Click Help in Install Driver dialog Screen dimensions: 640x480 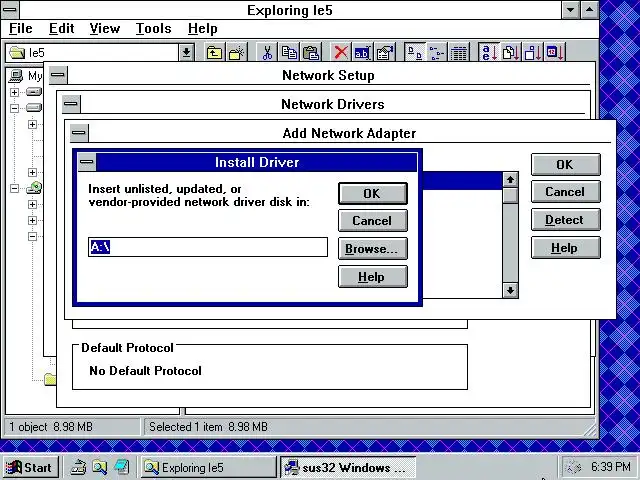coord(373,277)
